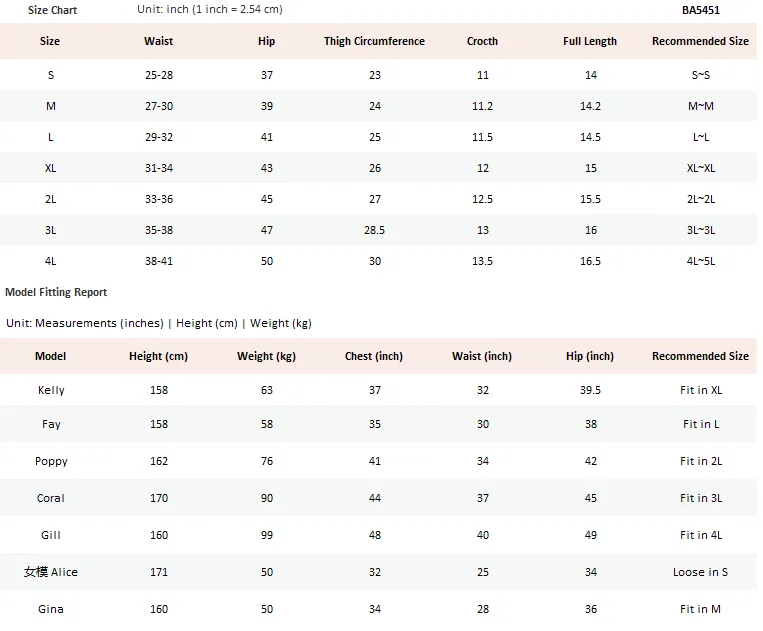Click the Size Chart title

click(52, 10)
